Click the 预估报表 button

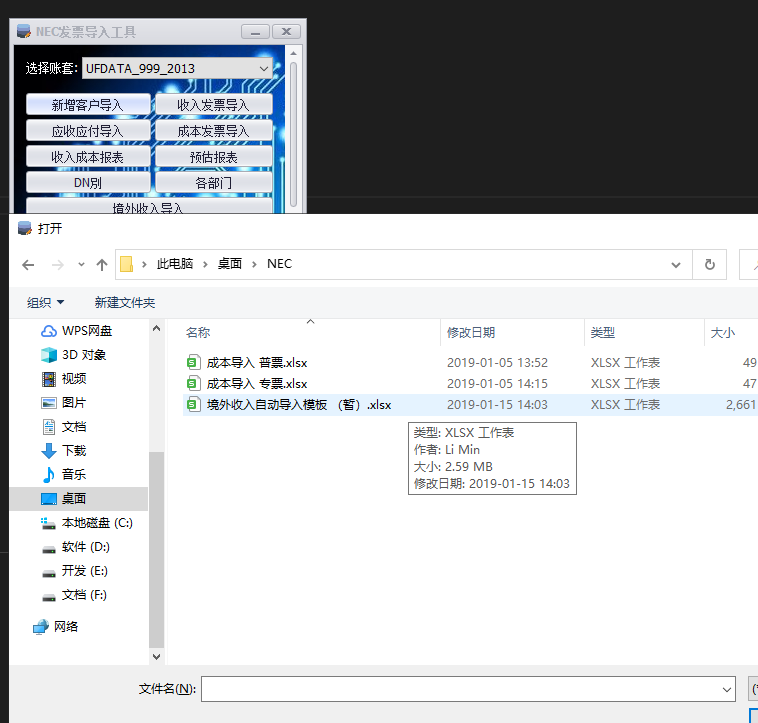[214, 157]
